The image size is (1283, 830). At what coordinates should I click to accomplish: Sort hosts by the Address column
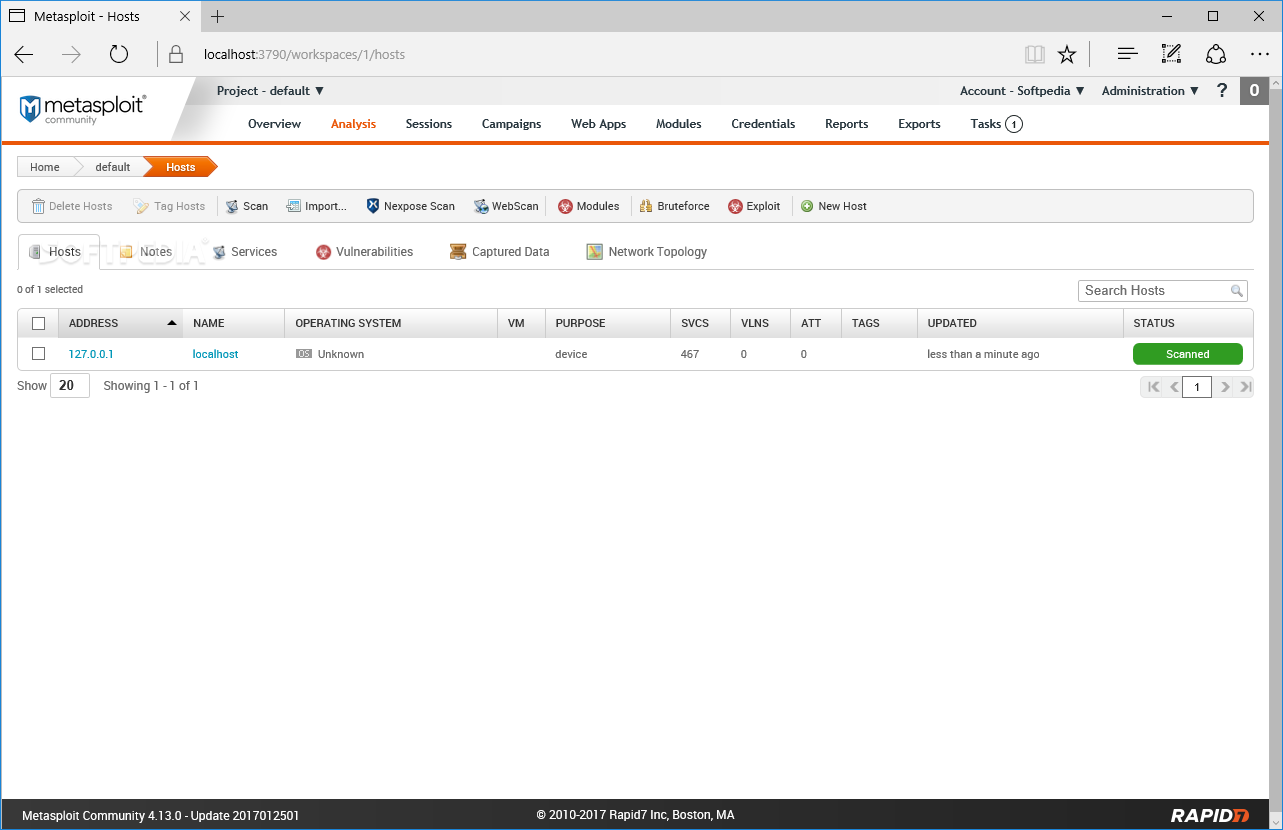point(121,324)
